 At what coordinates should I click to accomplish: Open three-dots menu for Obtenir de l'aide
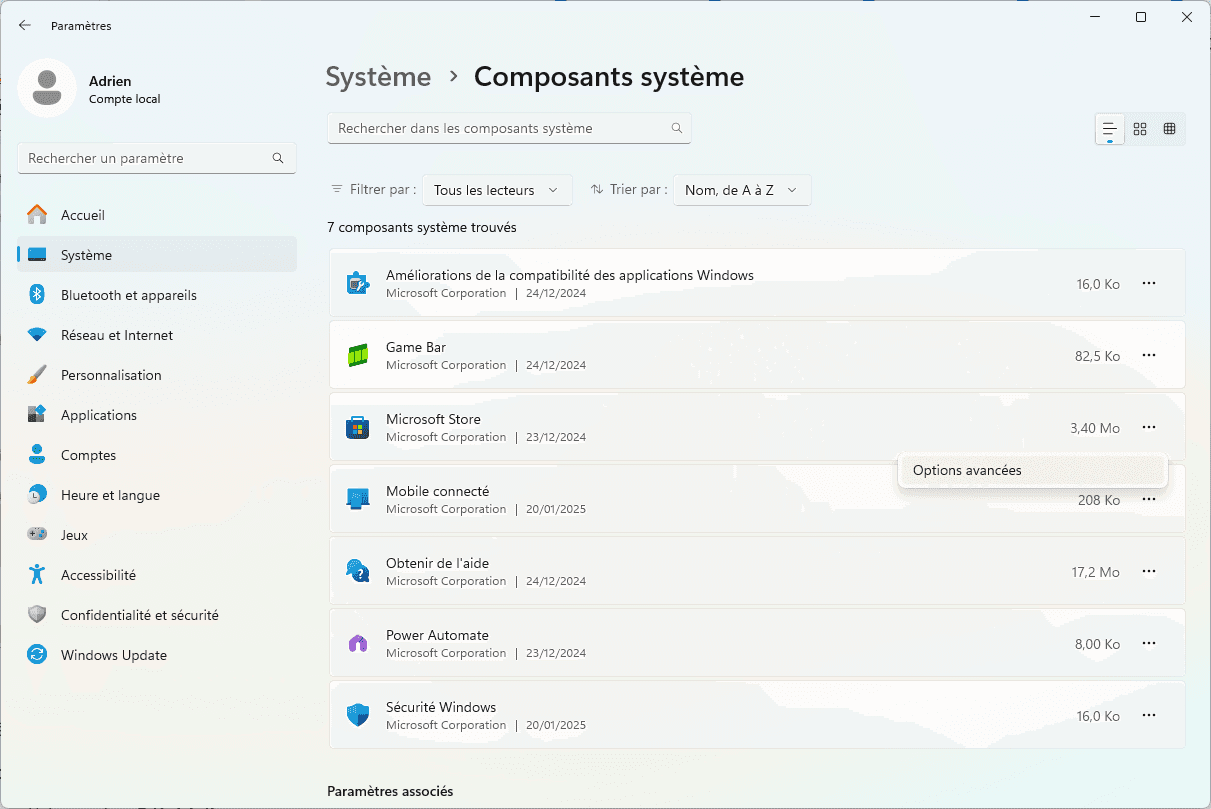click(1149, 571)
